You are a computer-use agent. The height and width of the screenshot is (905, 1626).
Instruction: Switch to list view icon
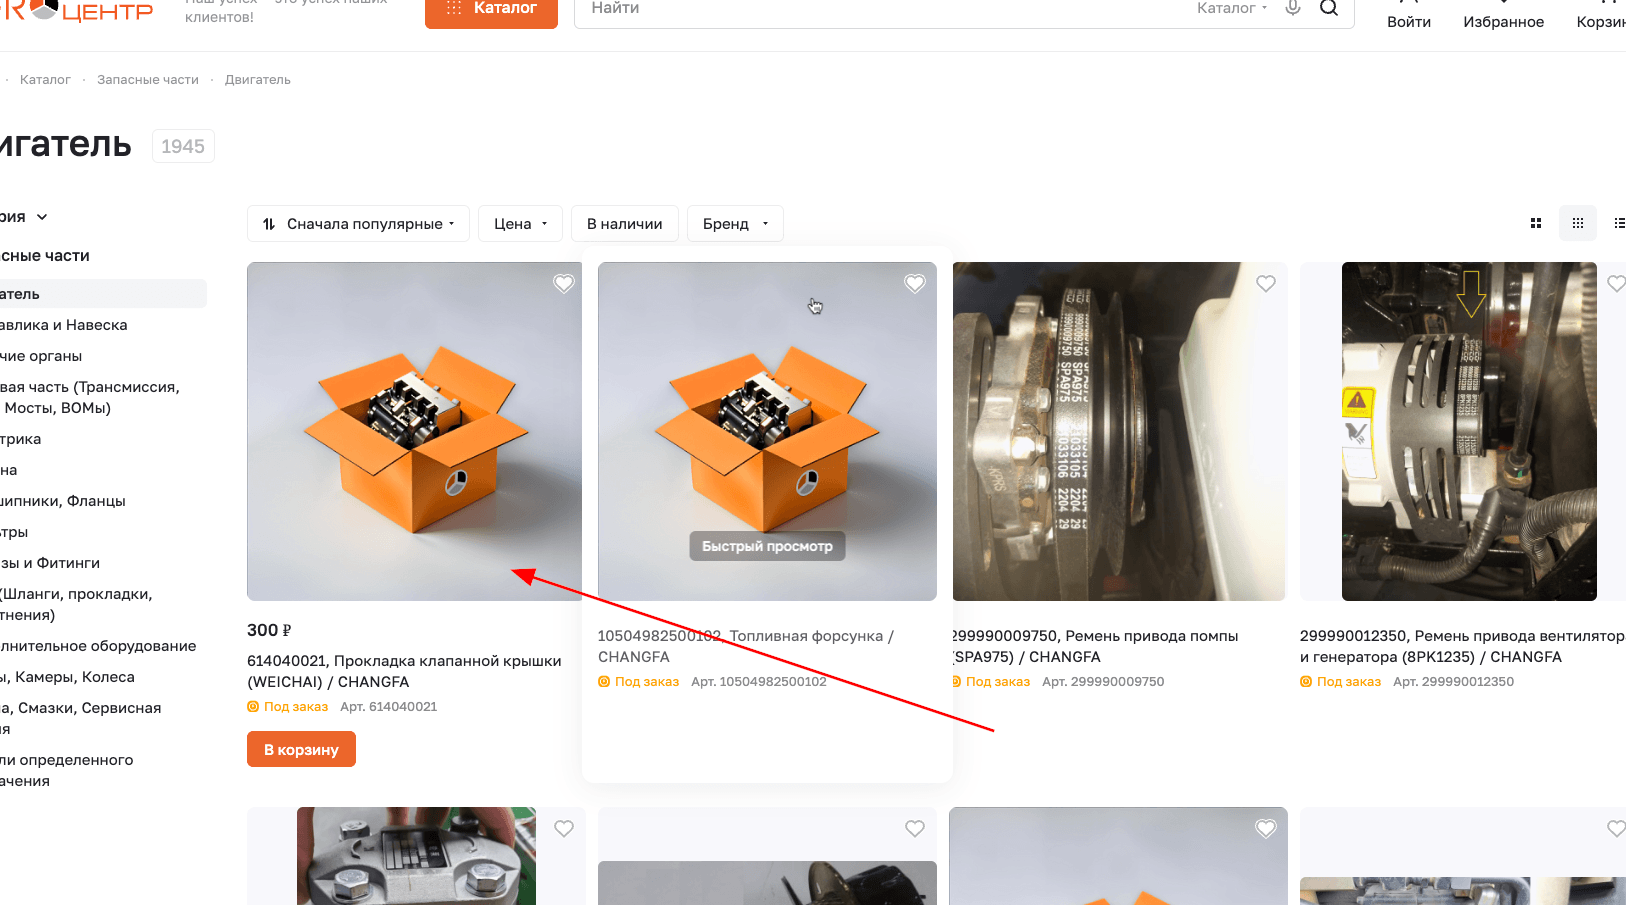click(1619, 223)
